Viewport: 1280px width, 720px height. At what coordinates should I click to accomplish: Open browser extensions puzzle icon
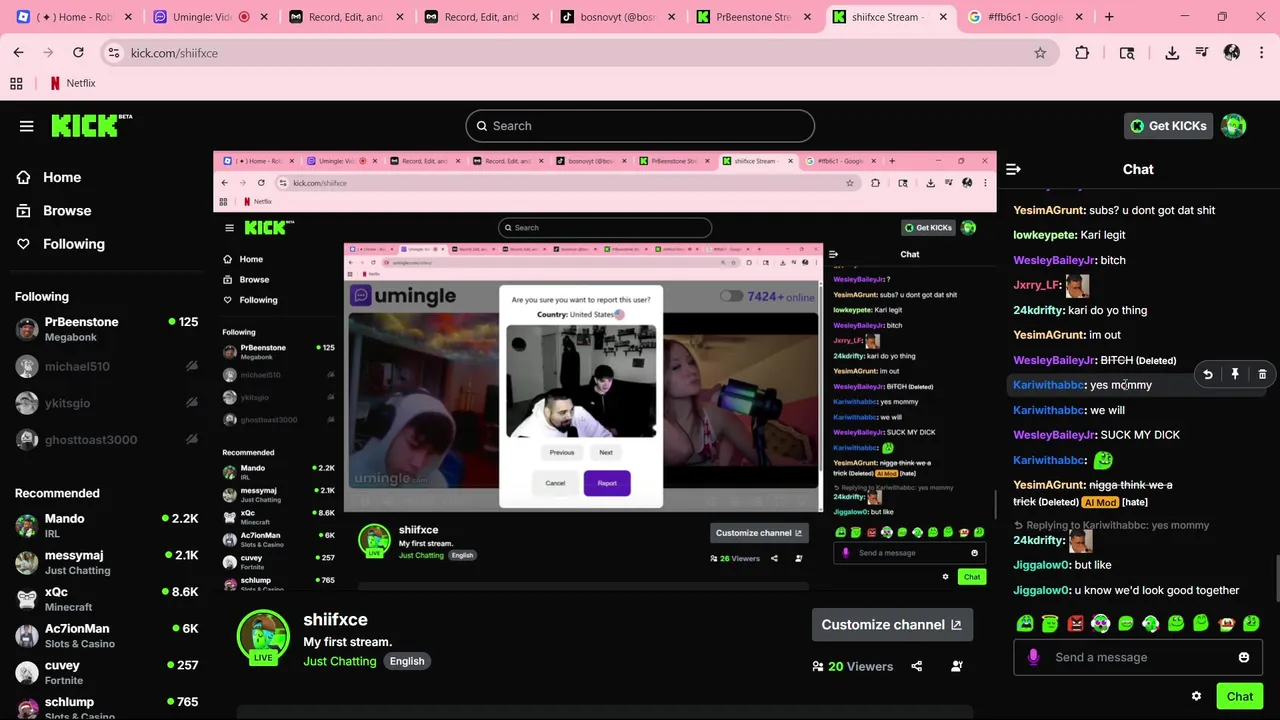pos(1082,53)
